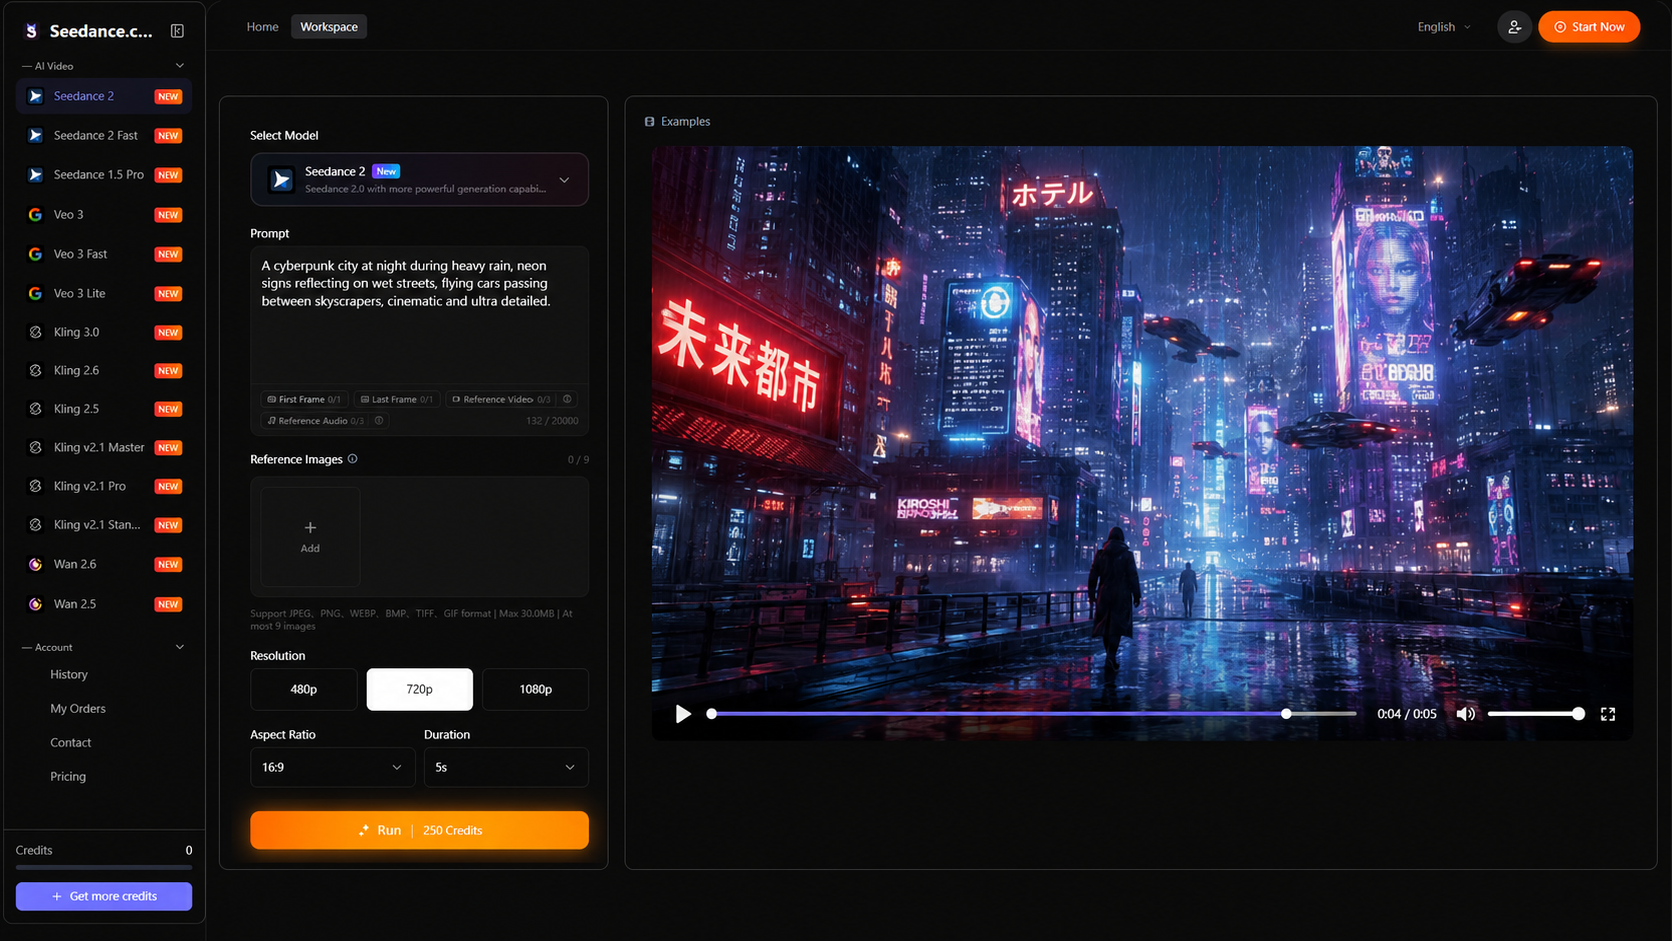Click the Reference Images info icon
The width and height of the screenshot is (1672, 941).
352,459
